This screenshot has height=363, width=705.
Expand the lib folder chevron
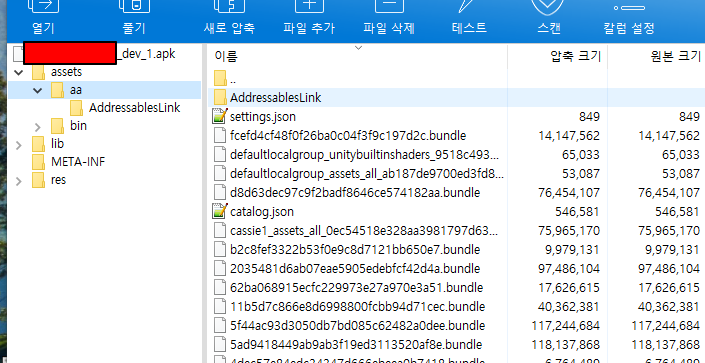click(x=18, y=144)
